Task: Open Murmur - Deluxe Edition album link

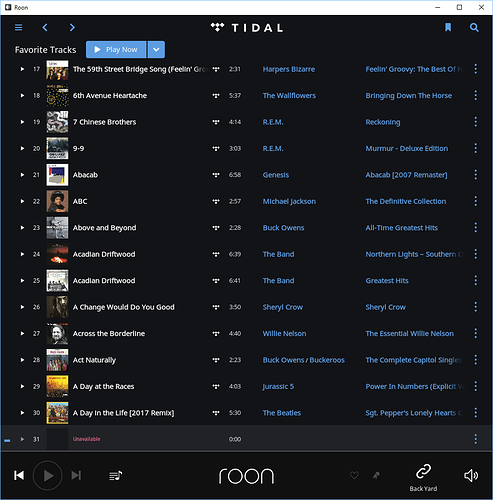Action: [x=407, y=148]
